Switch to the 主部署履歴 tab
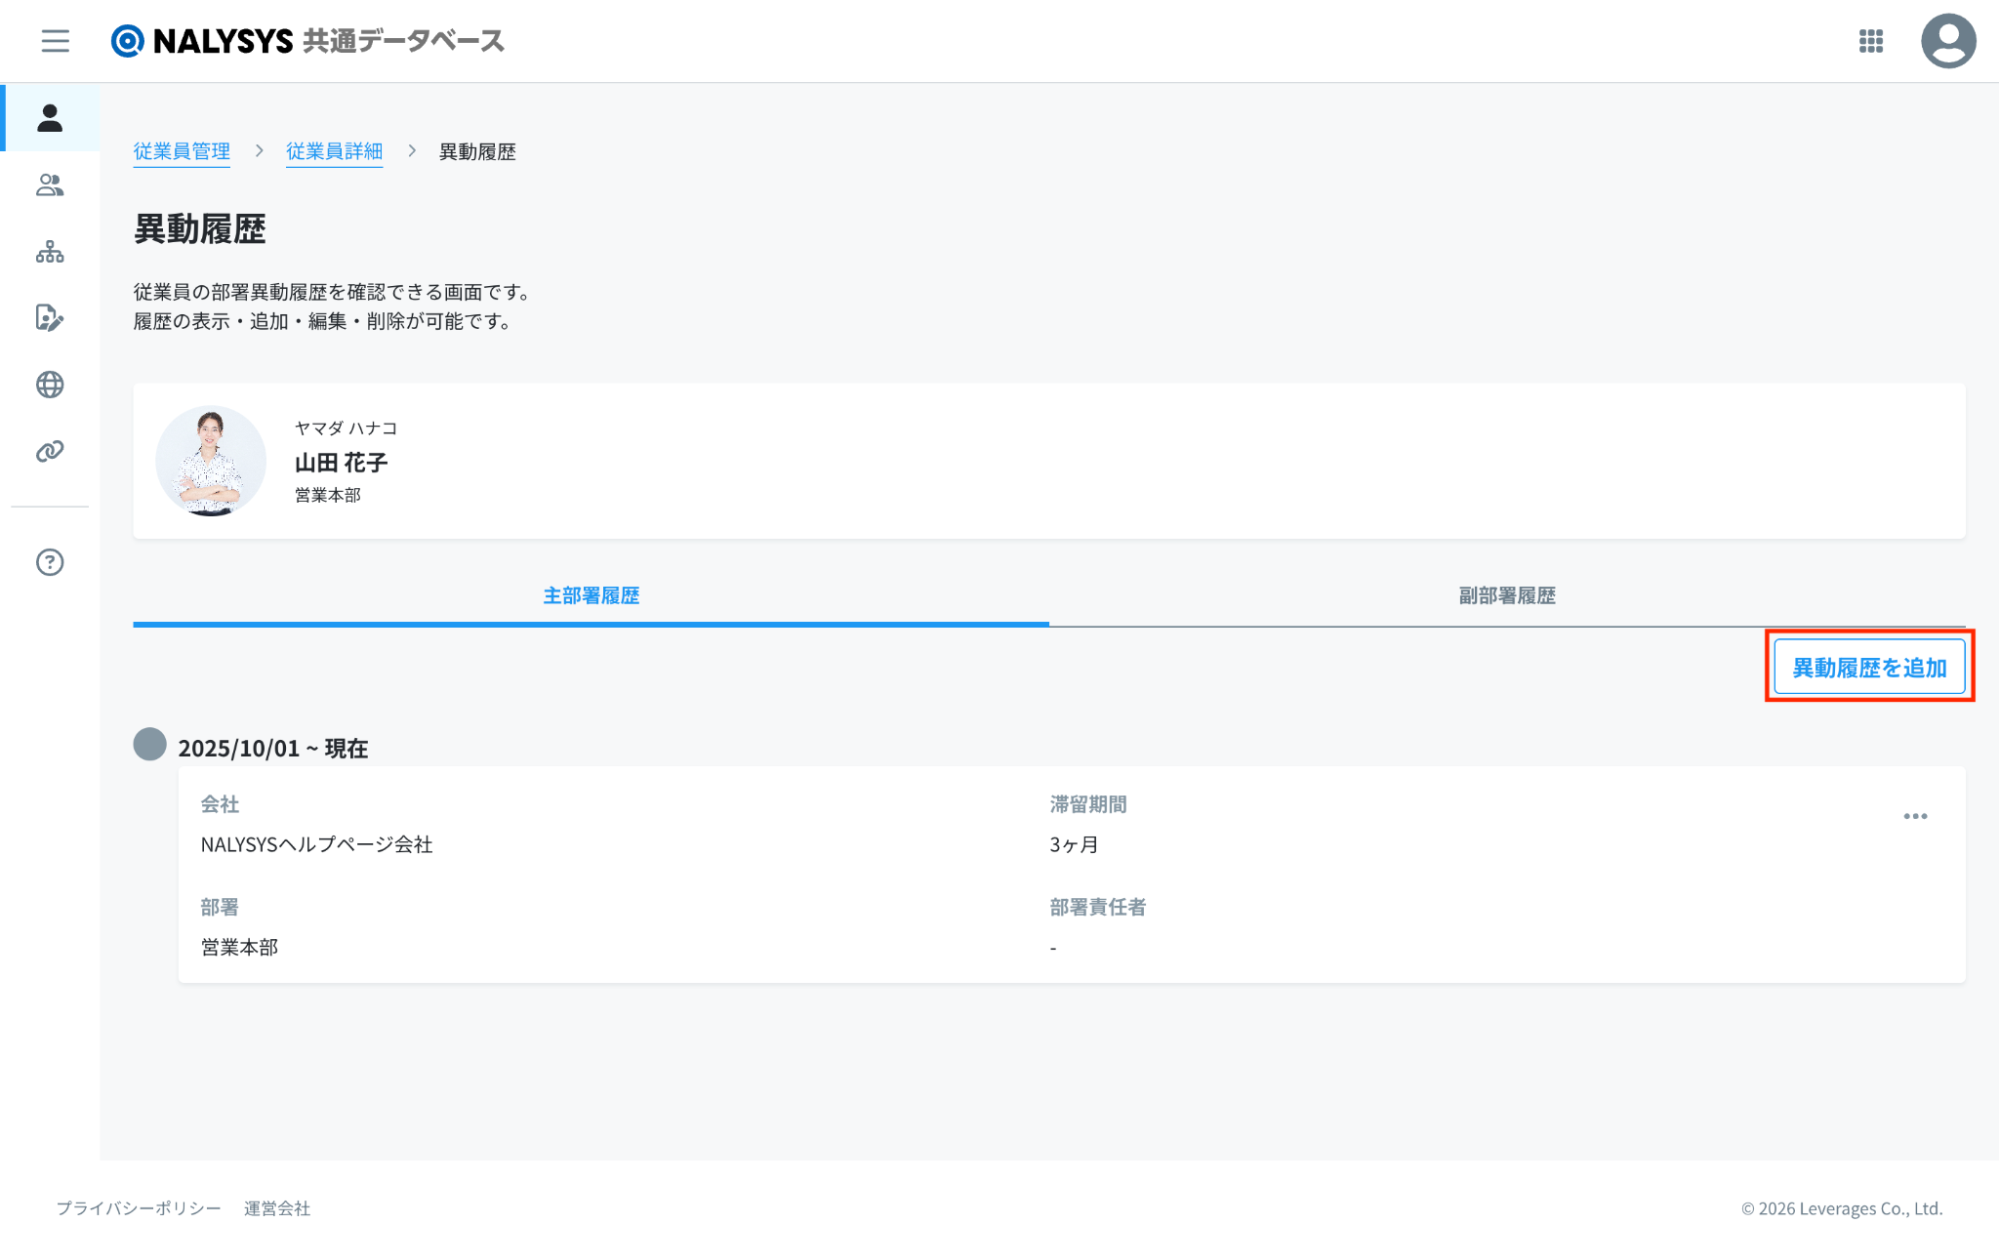Screen dimensions: 1999x1250 pyautogui.click(x=591, y=596)
